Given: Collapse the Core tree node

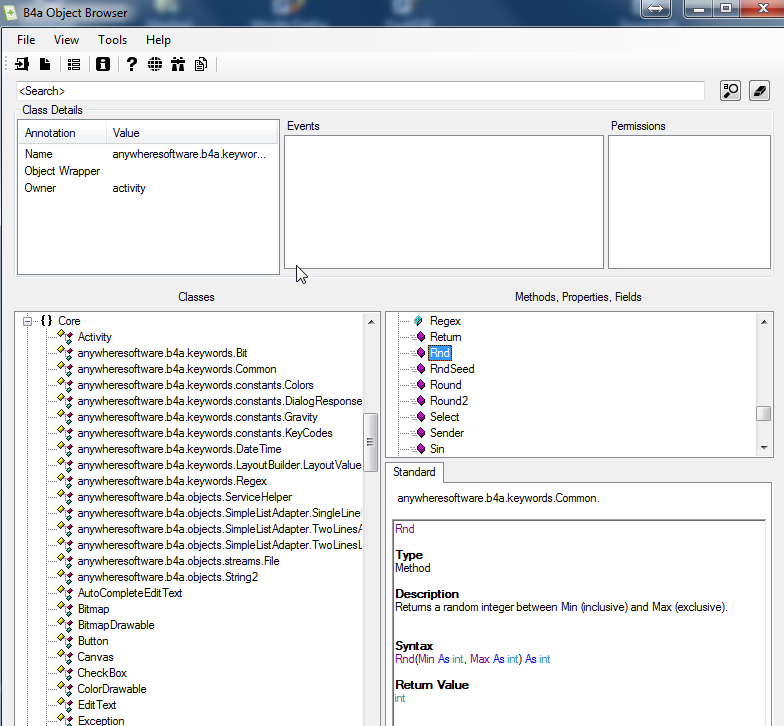Looking at the screenshot, I should (x=28, y=321).
